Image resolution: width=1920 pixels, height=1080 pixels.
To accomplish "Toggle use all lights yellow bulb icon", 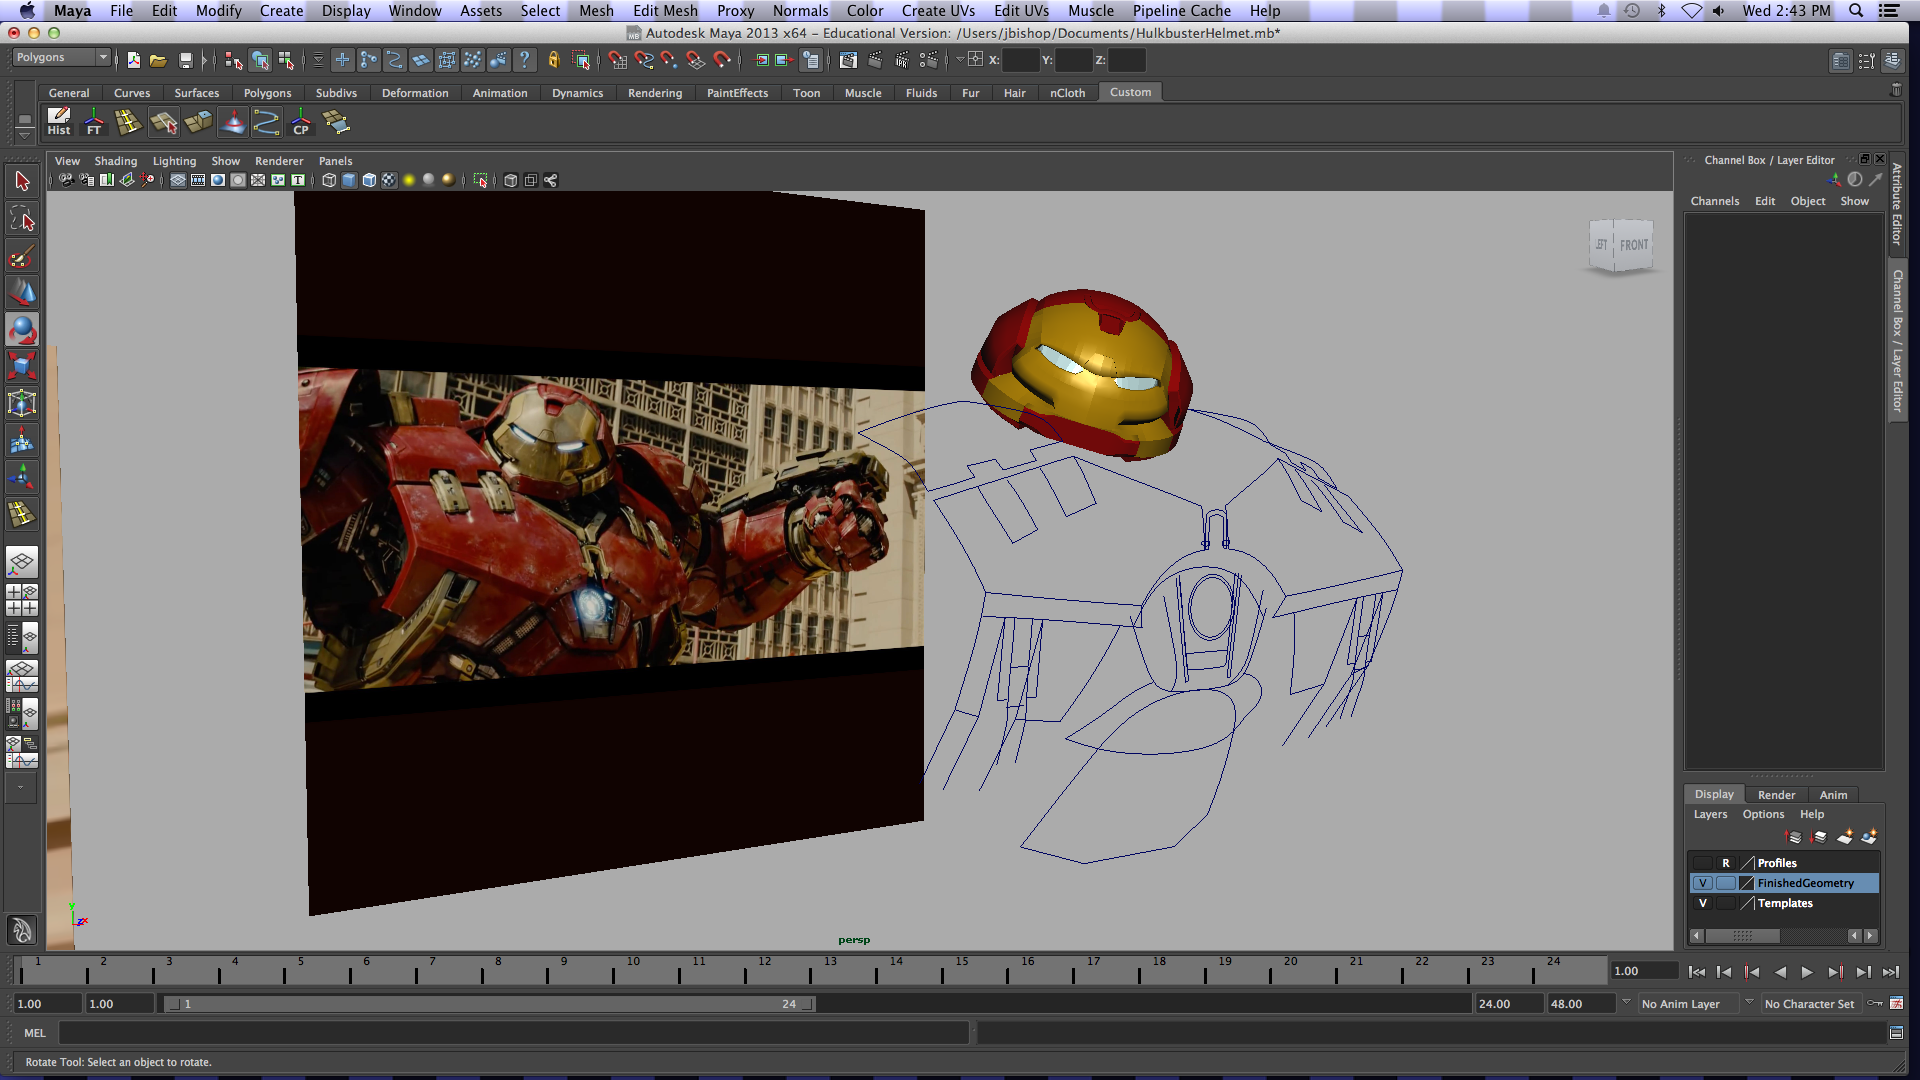I will [409, 180].
